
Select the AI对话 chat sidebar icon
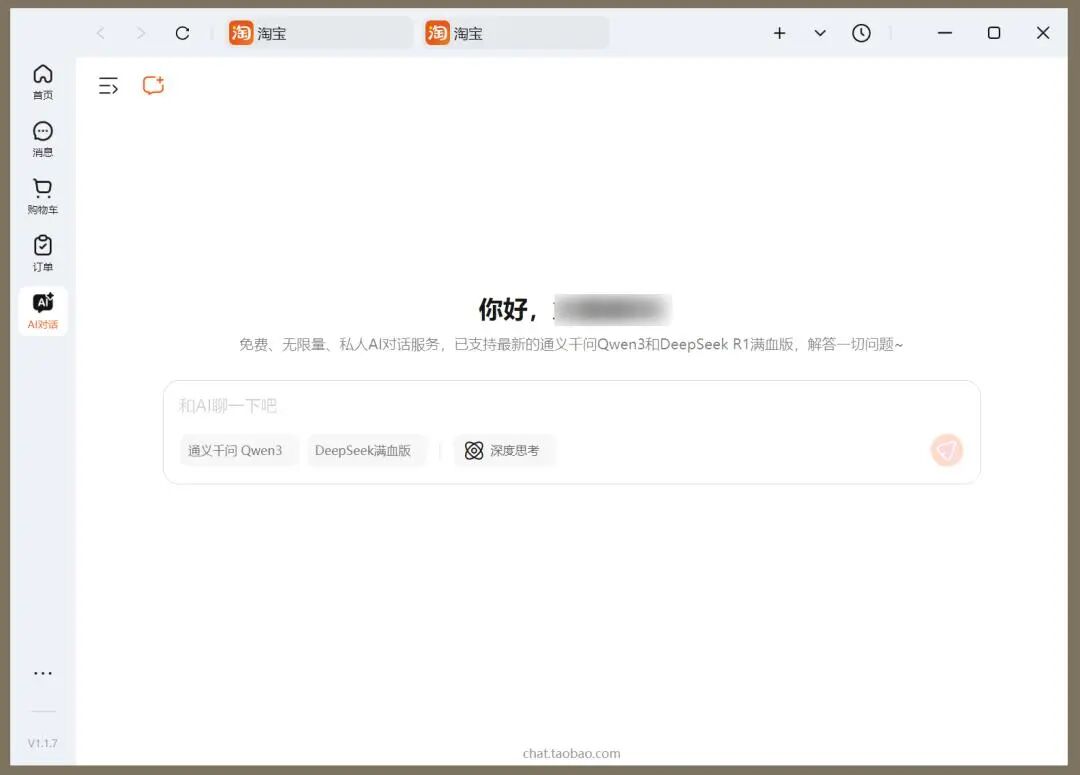click(42, 308)
